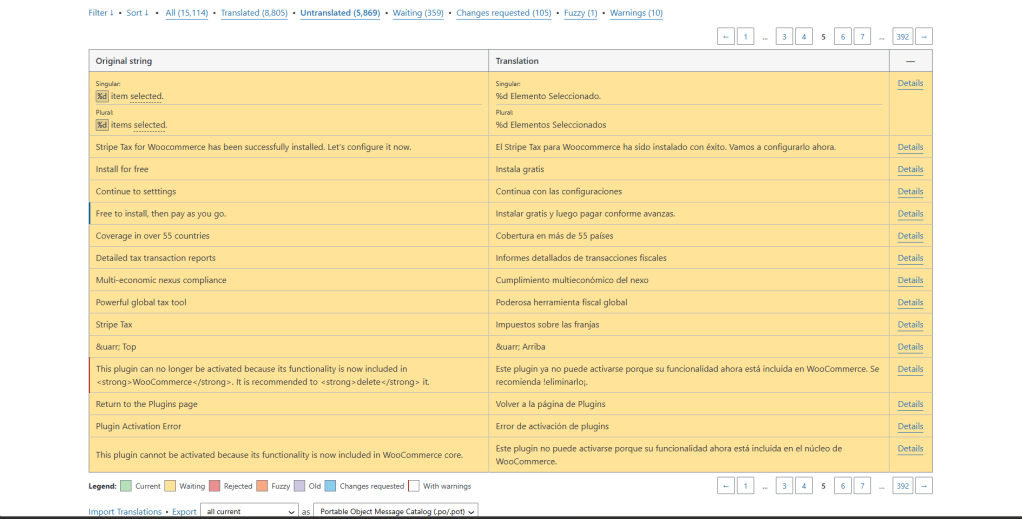Go to page 392 in pagination below table
1022x519 pixels.
[902, 486]
